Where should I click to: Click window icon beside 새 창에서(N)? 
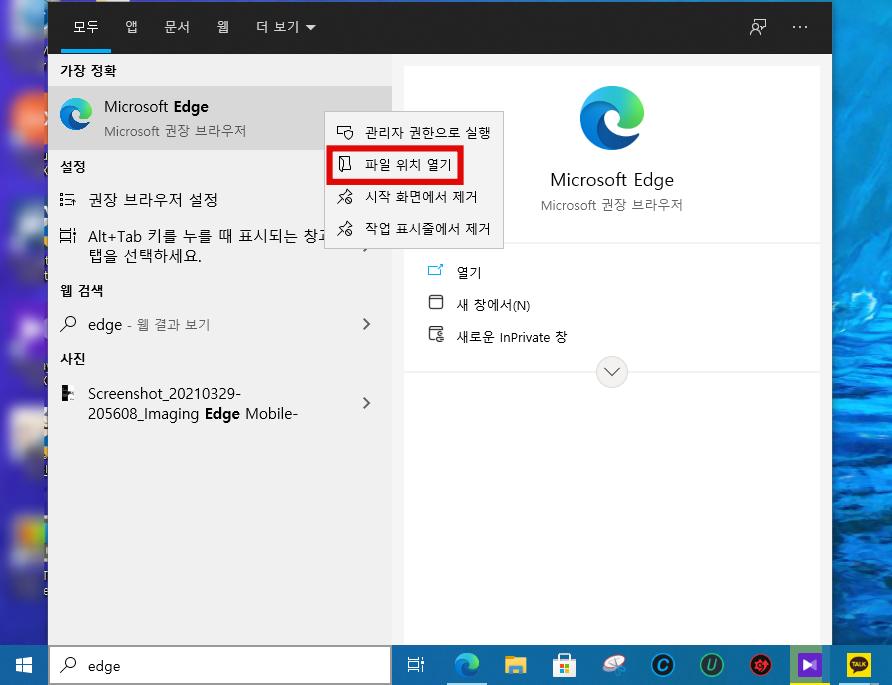click(x=436, y=302)
